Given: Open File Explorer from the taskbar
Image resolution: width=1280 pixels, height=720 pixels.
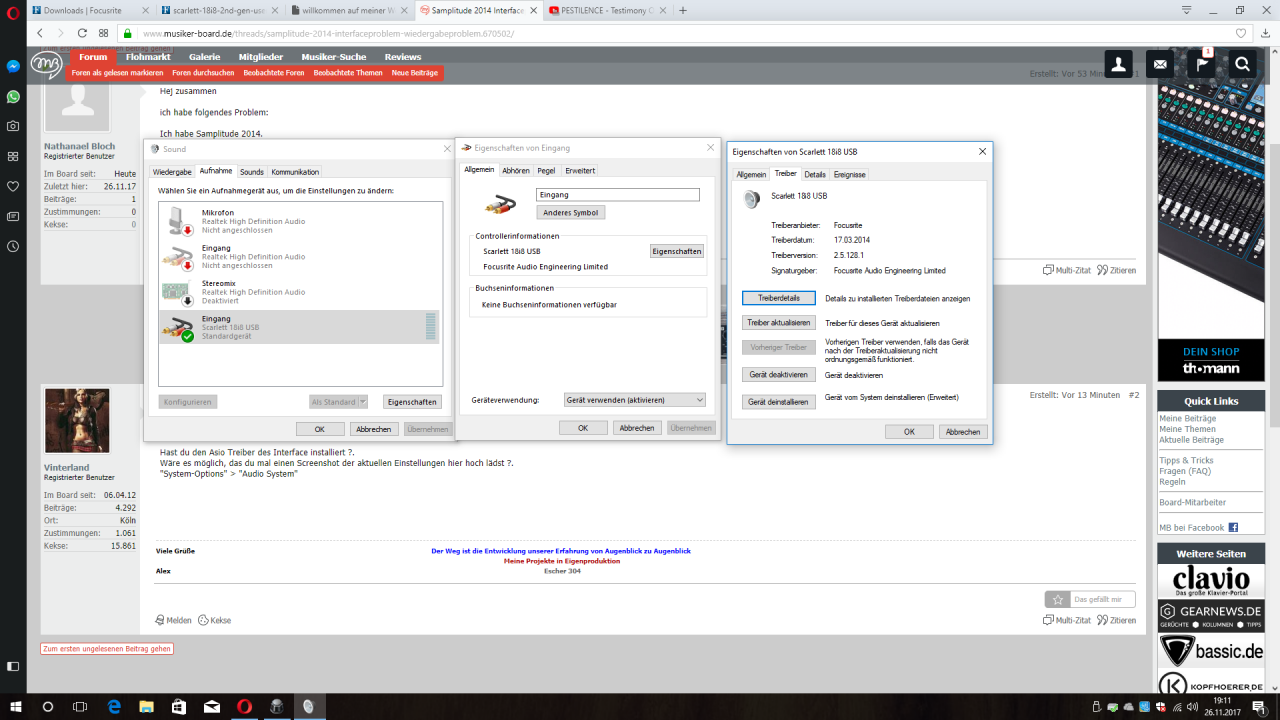Looking at the screenshot, I should pos(146,706).
